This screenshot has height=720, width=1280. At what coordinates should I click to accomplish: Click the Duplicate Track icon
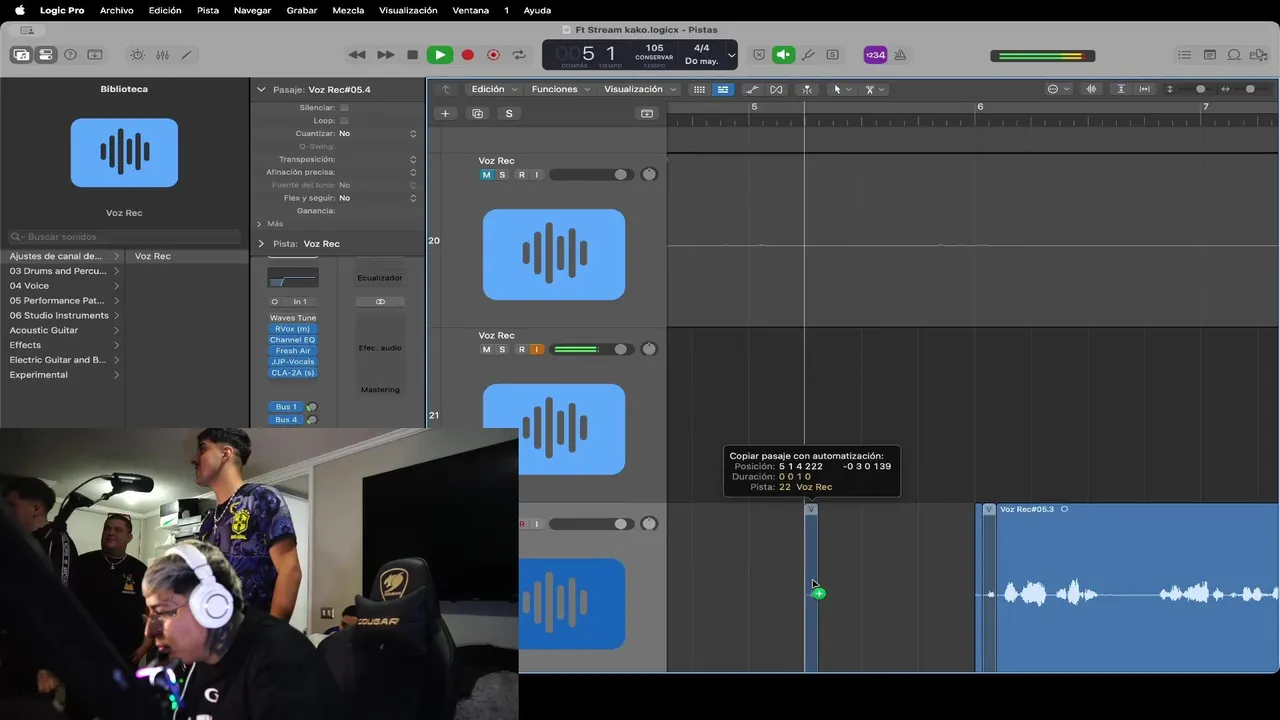pyautogui.click(x=477, y=113)
